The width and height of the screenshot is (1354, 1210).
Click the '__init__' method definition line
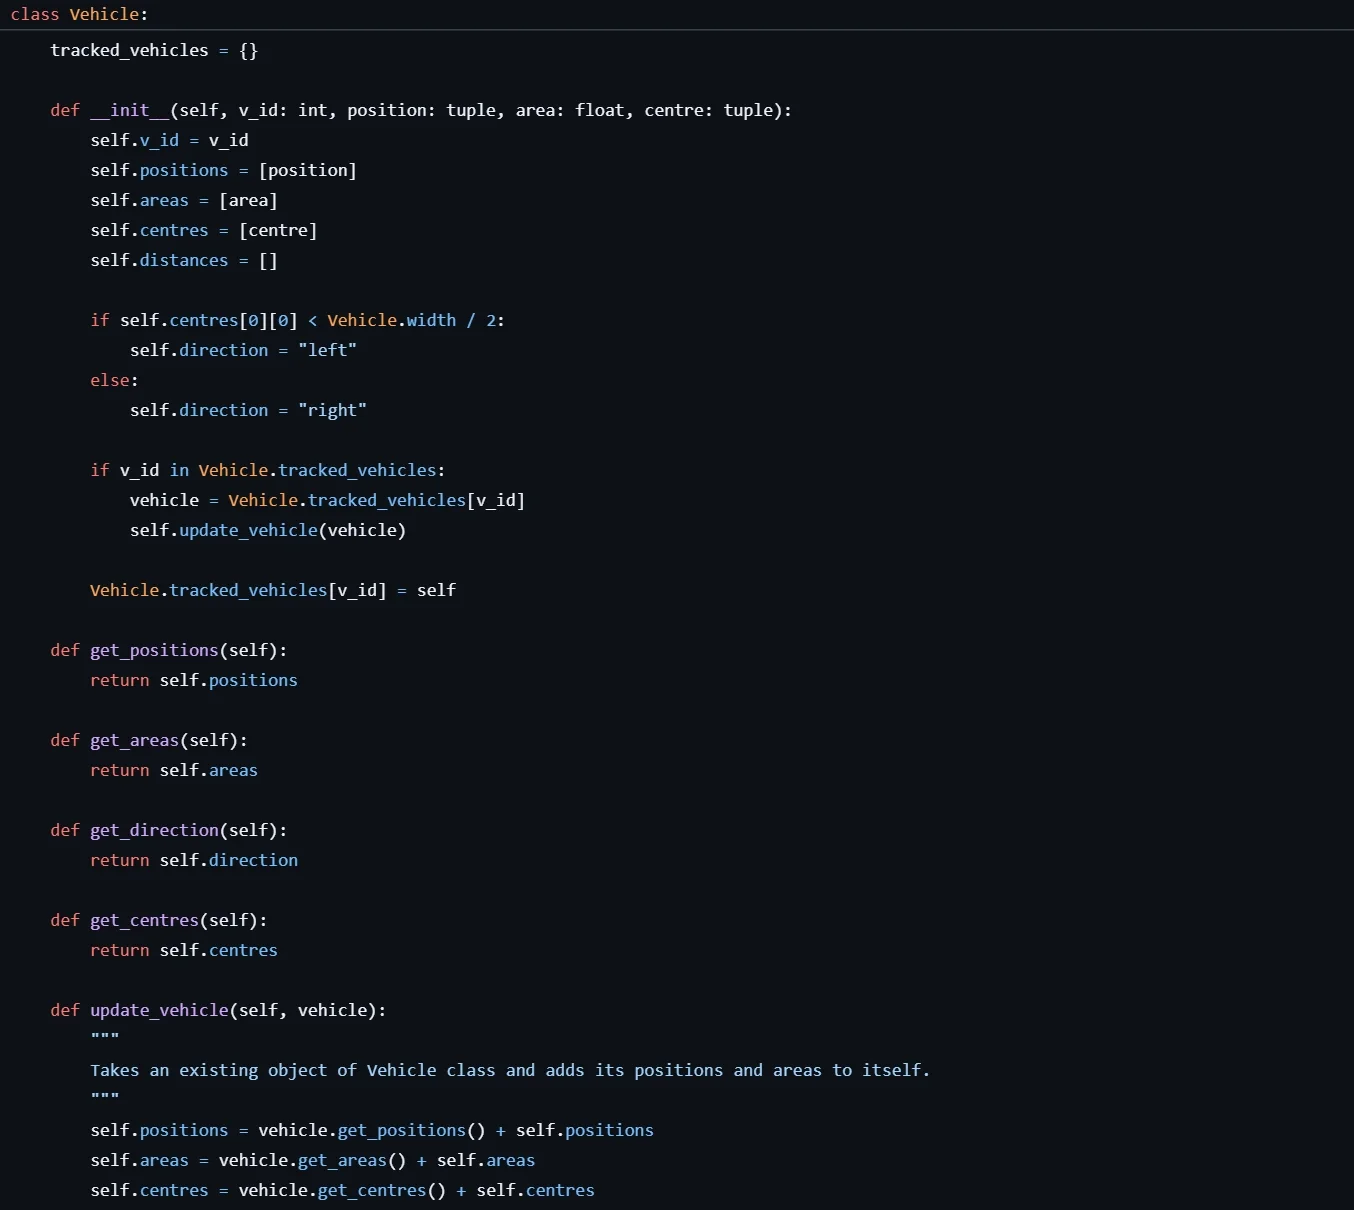[x=421, y=110]
